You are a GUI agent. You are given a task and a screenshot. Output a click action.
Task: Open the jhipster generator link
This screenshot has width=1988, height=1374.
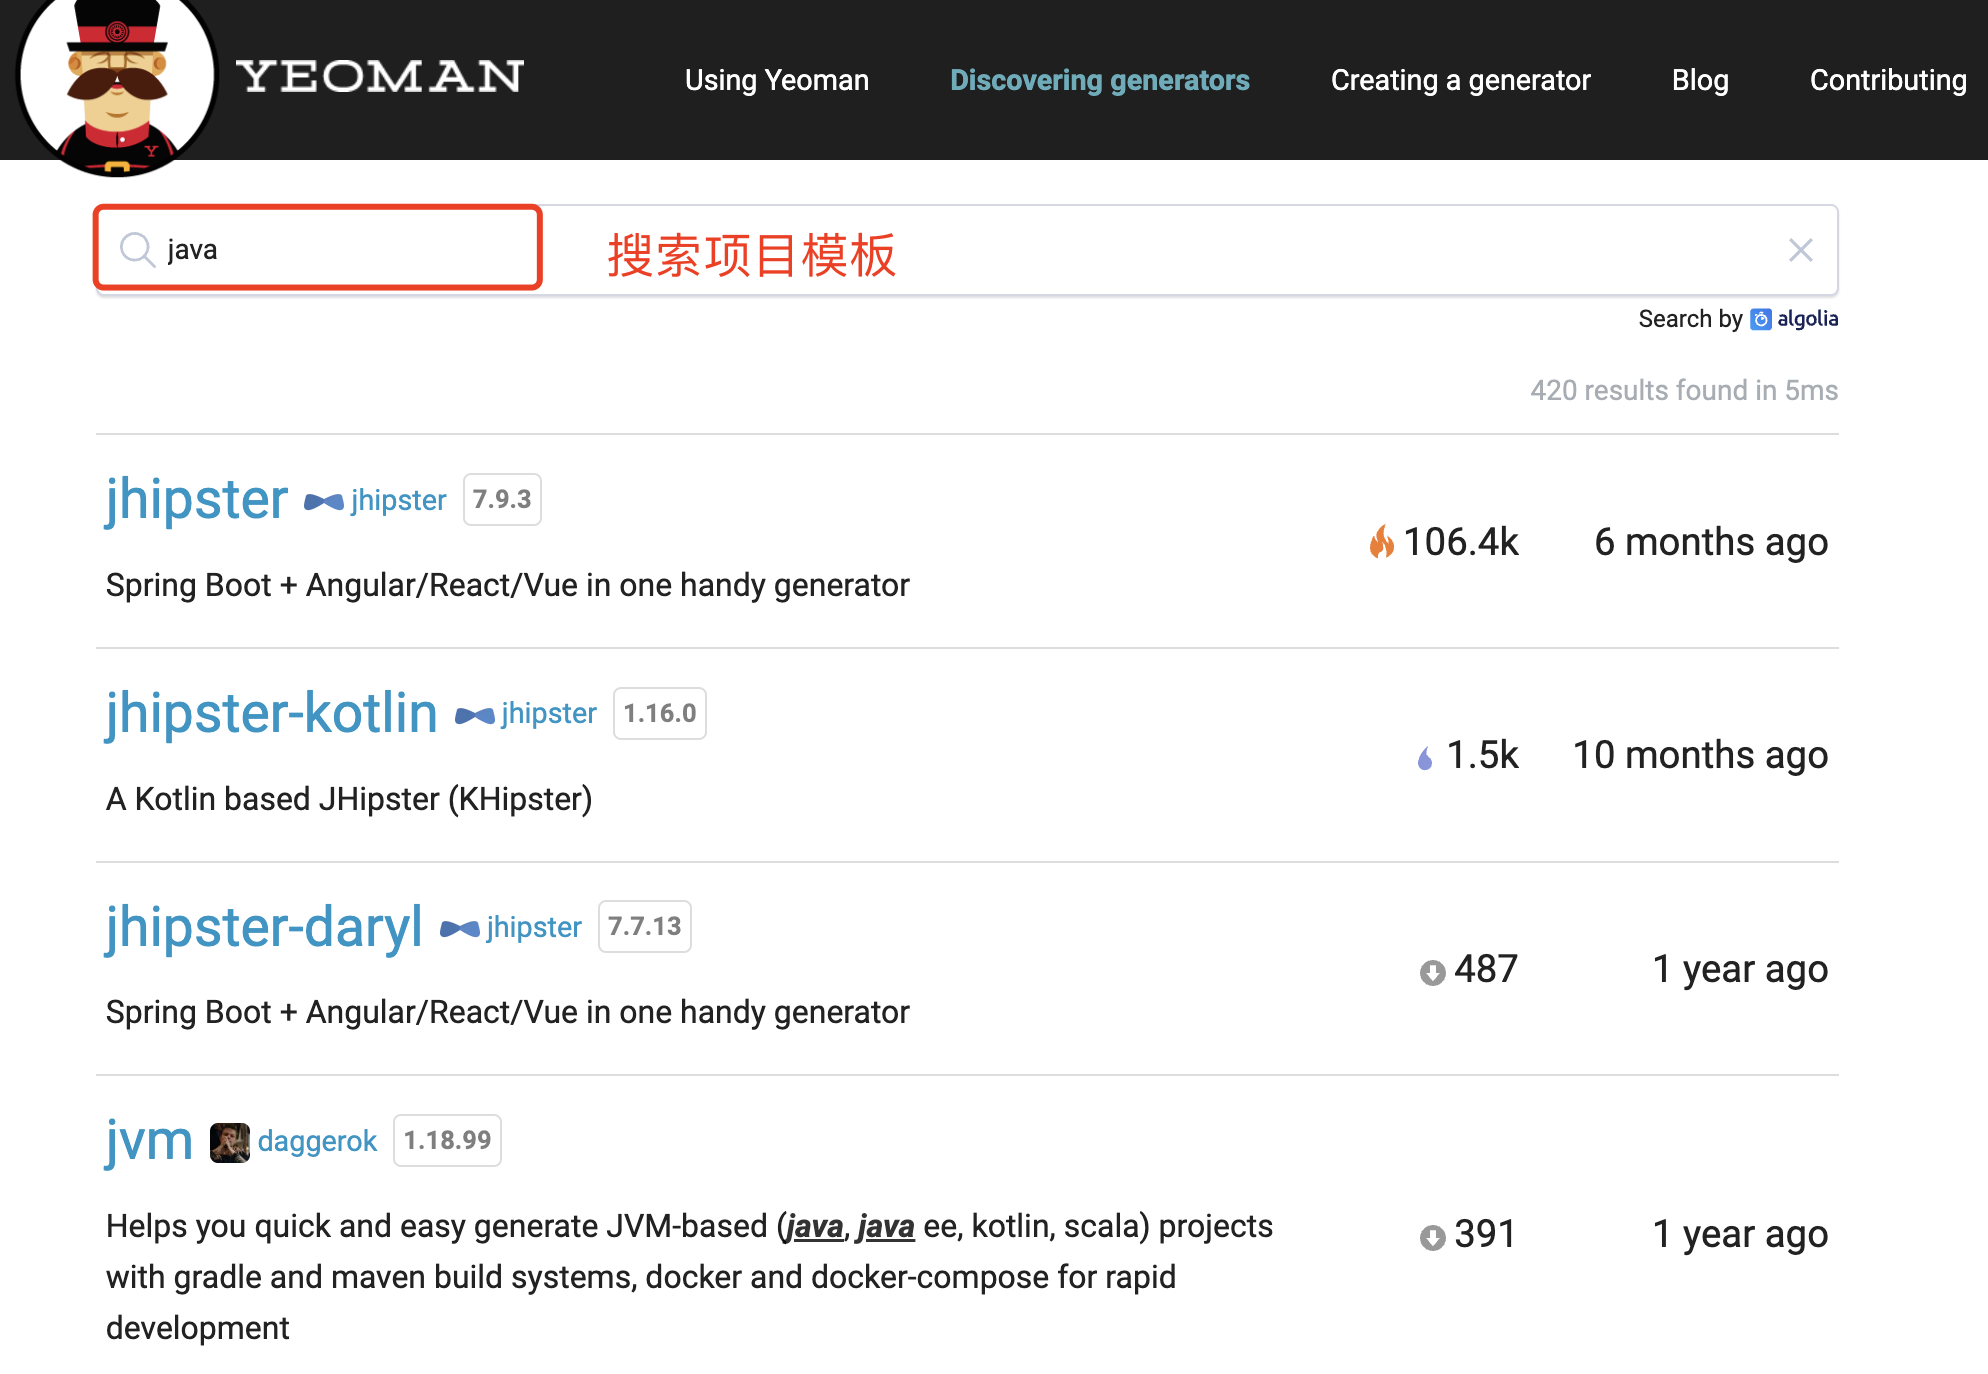tap(197, 499)
